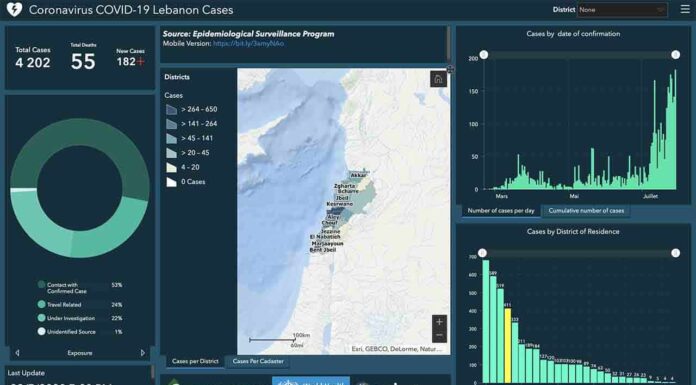Select the Cases per District tab

point(195,361)
